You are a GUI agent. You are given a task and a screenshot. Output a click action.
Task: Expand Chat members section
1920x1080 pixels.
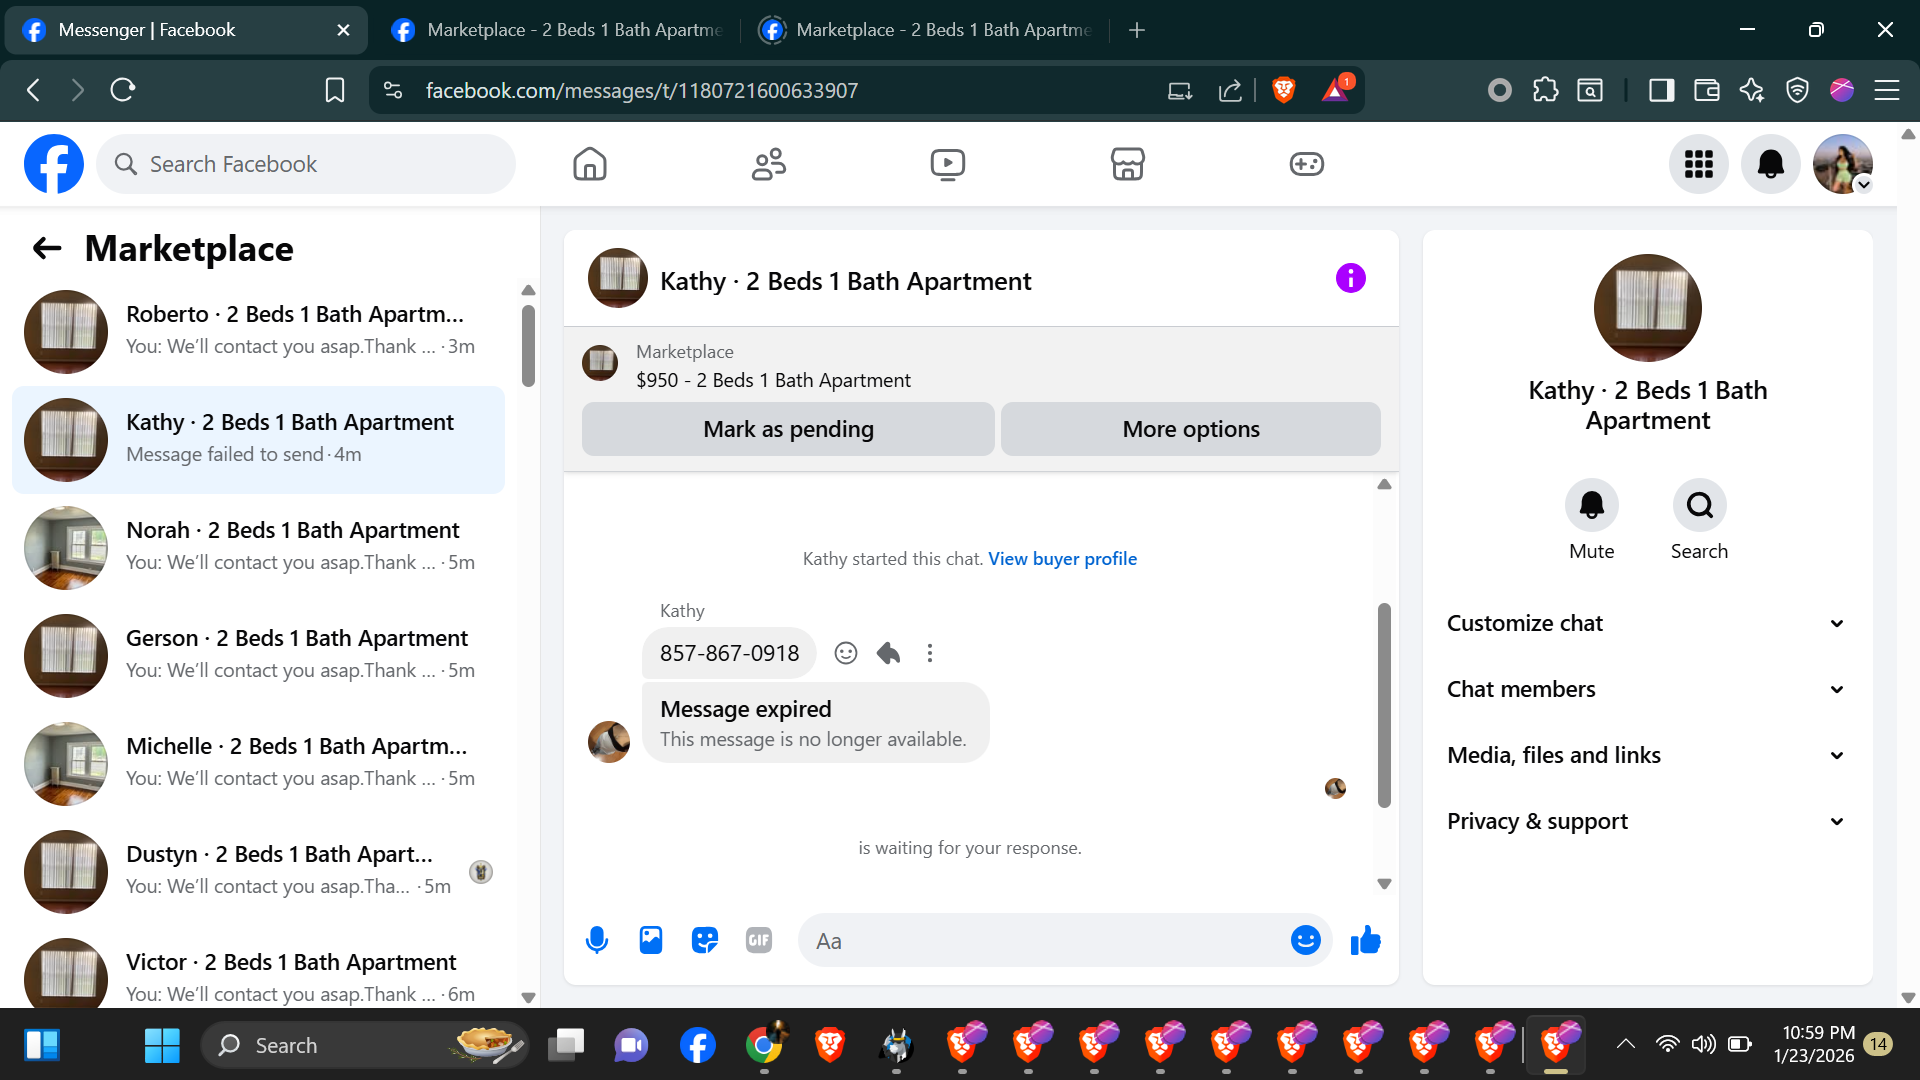click(x=1647, y=689)
